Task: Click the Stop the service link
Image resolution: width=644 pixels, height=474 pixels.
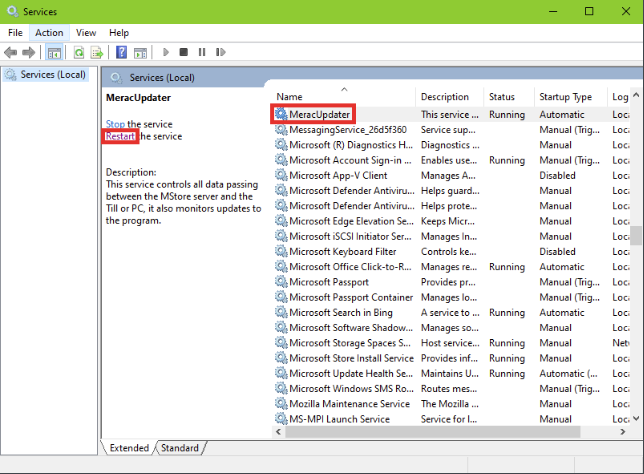Action: tap(115, 124)
